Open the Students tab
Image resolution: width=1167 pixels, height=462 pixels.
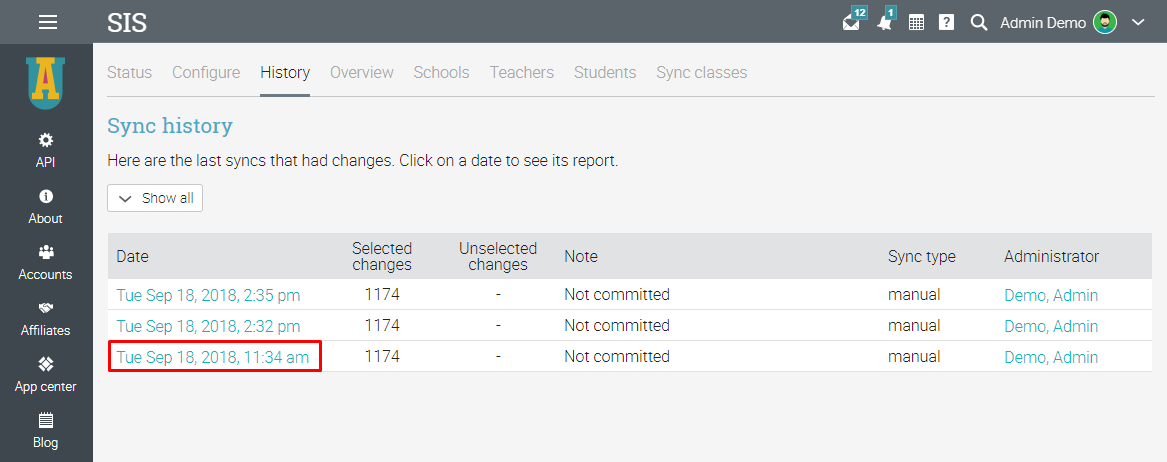tap(605, 72)
